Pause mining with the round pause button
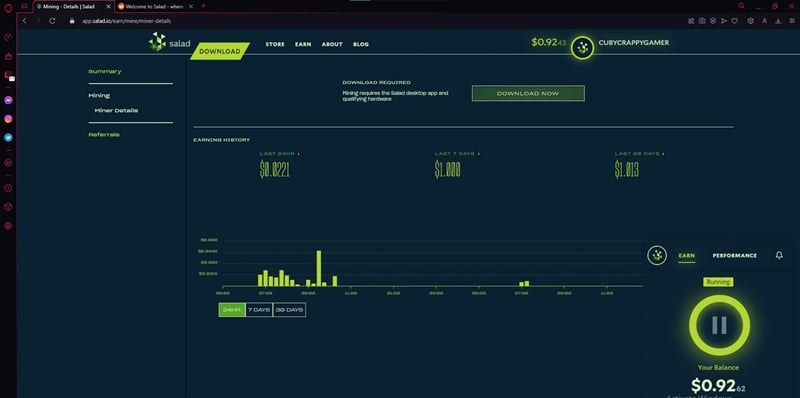Viewport: 800px width, 398px height. tap(719, 325)
